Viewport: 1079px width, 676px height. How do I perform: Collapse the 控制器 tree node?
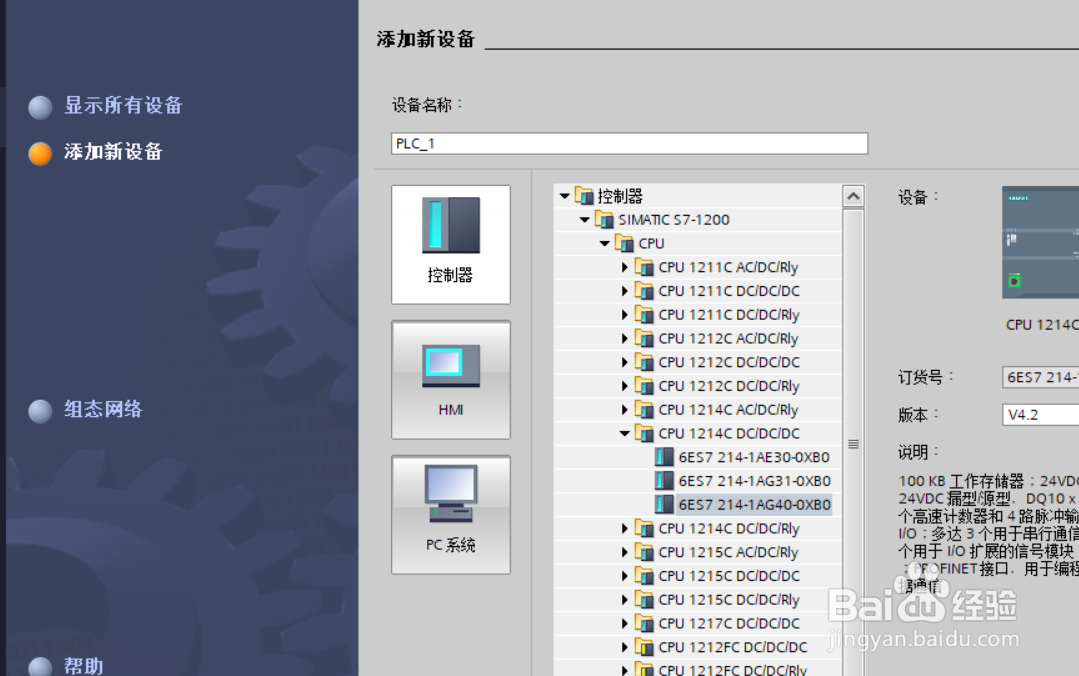564,196
